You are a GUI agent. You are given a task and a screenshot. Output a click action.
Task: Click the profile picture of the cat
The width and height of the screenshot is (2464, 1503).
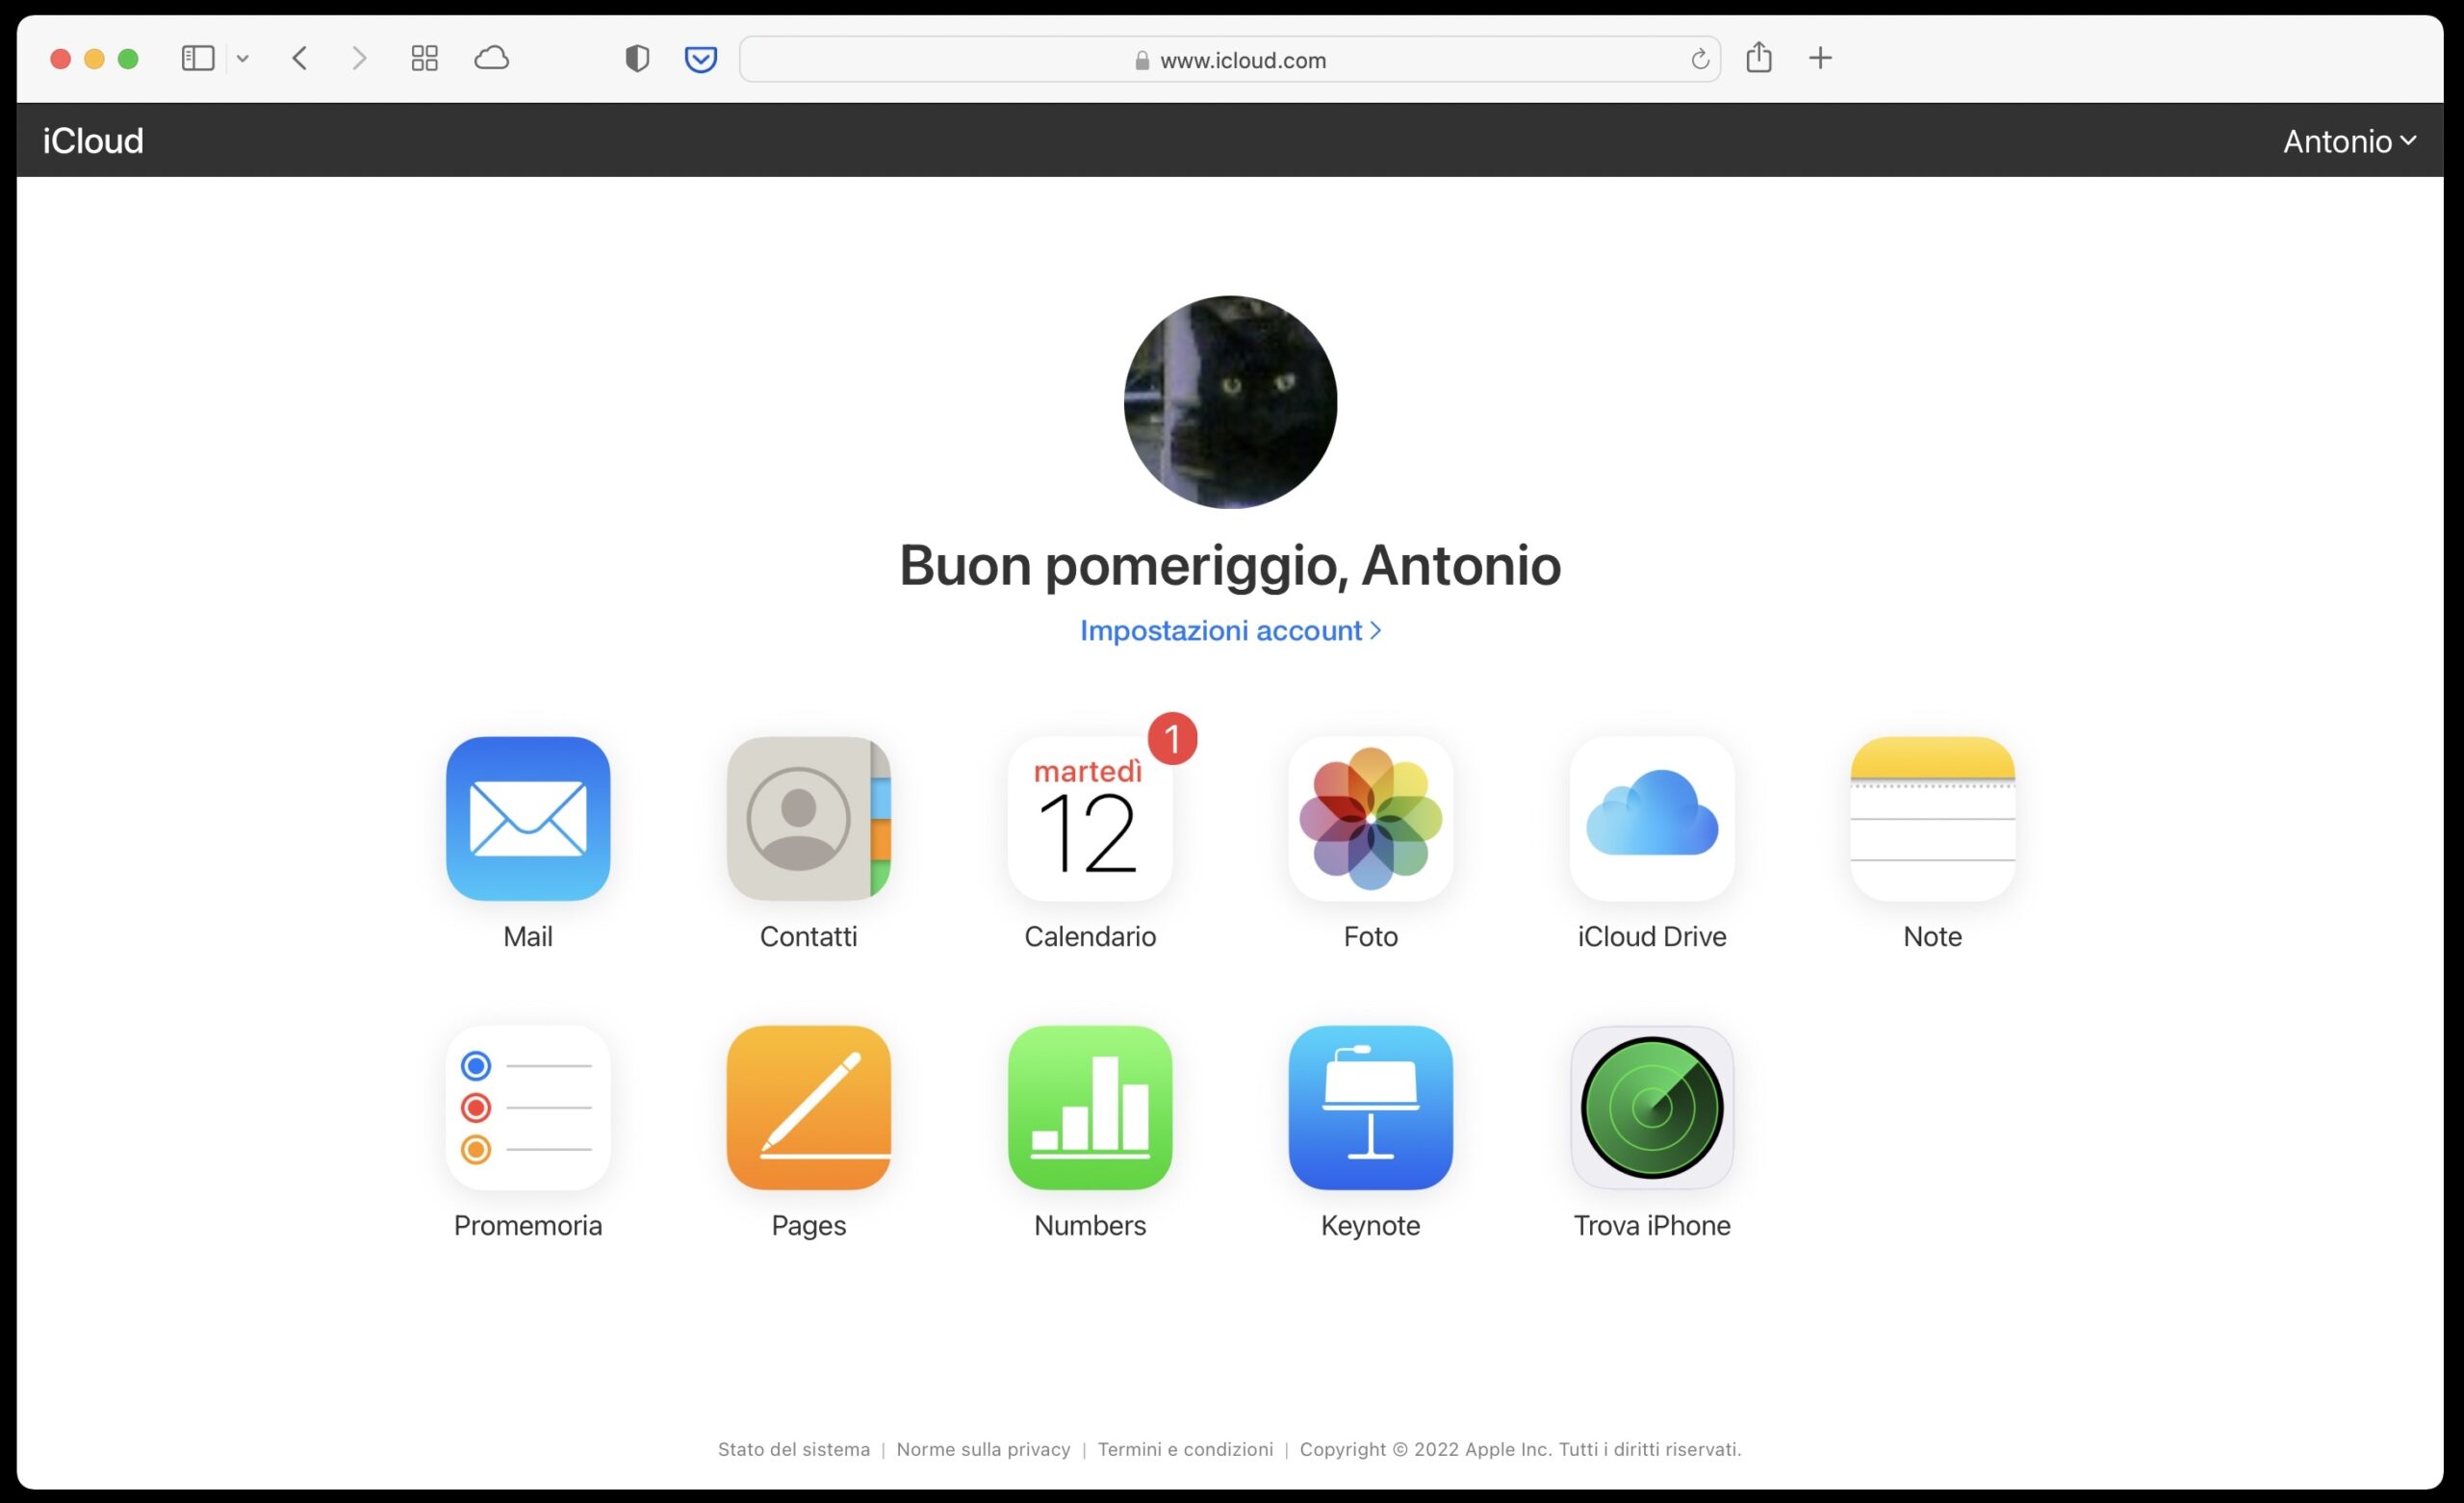coord(1229,402)
